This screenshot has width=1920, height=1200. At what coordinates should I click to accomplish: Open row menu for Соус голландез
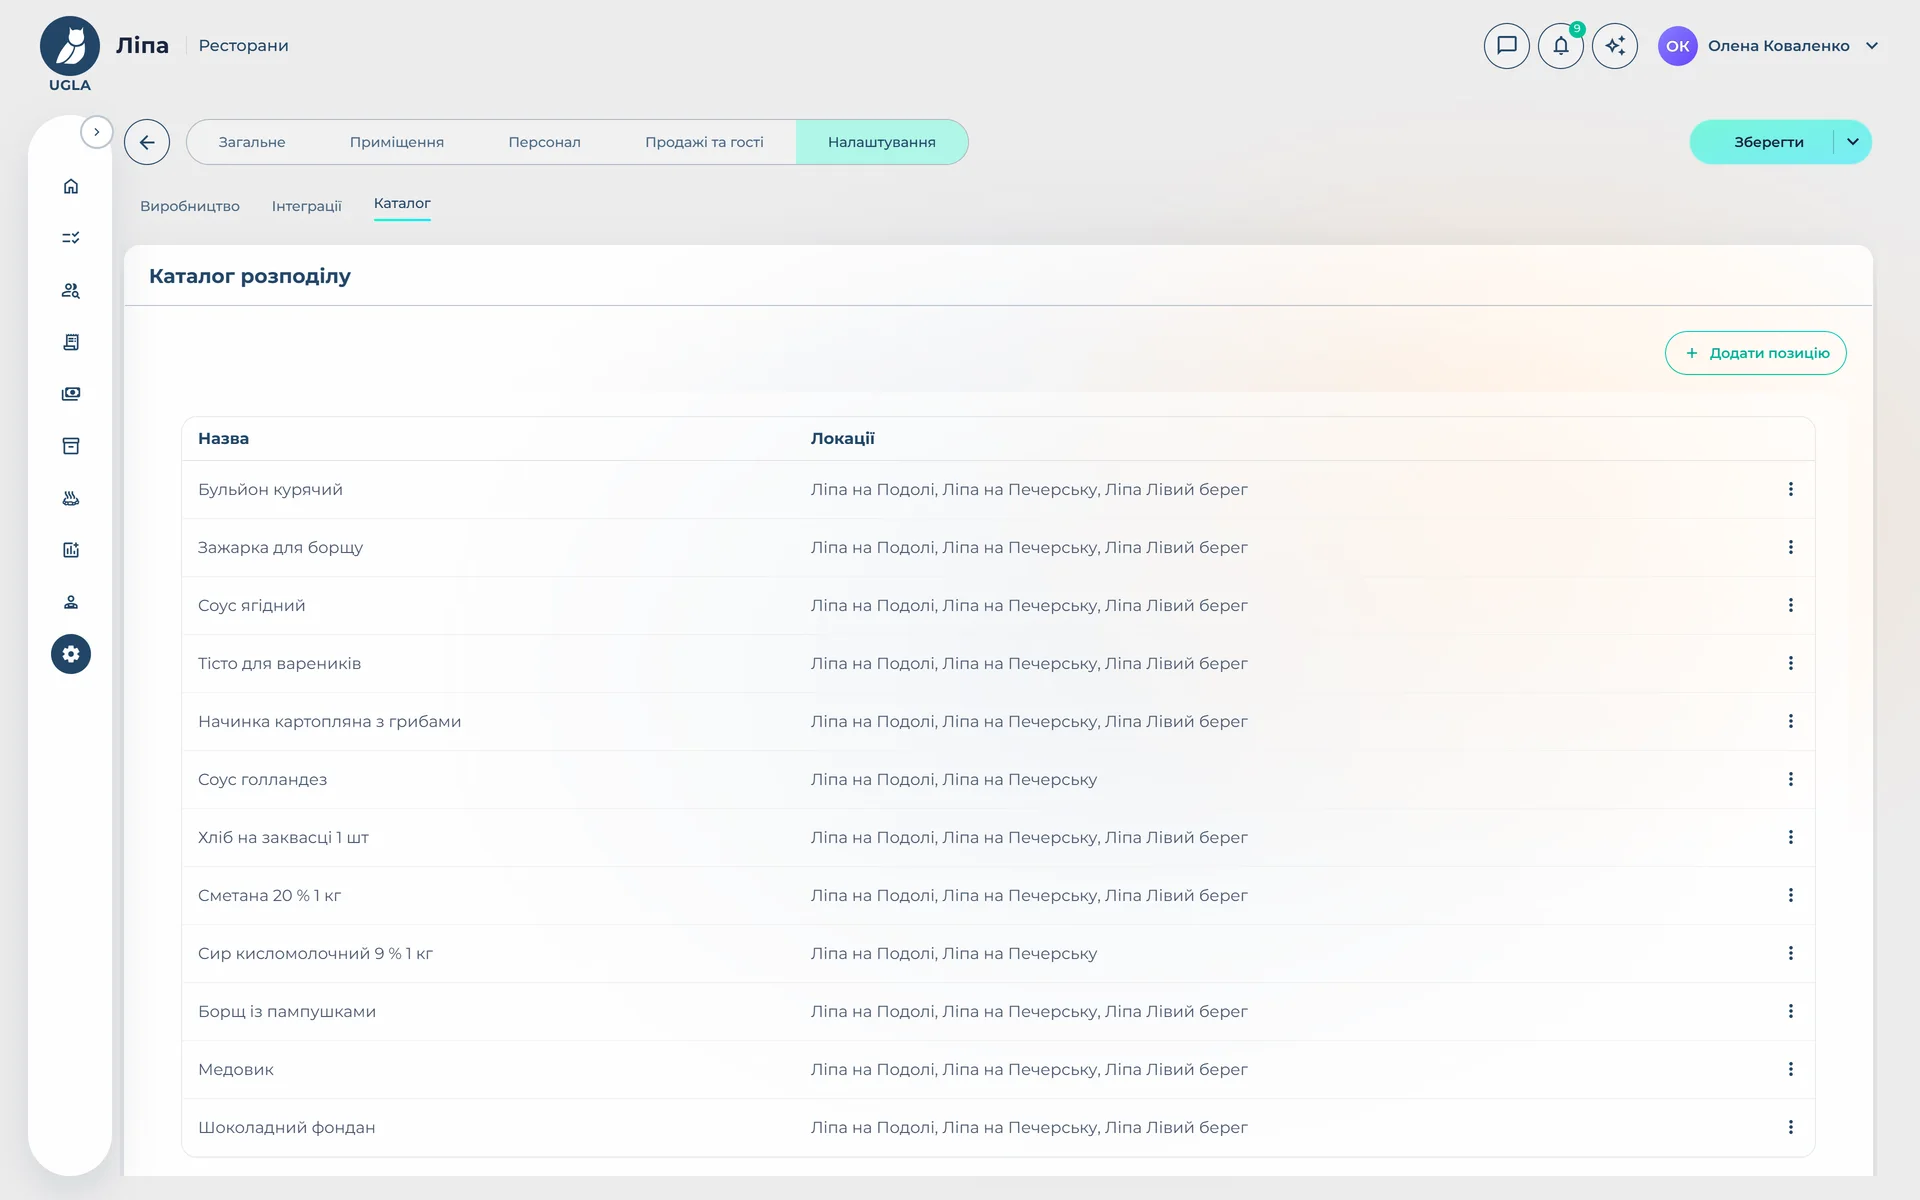coord(1791,779)
